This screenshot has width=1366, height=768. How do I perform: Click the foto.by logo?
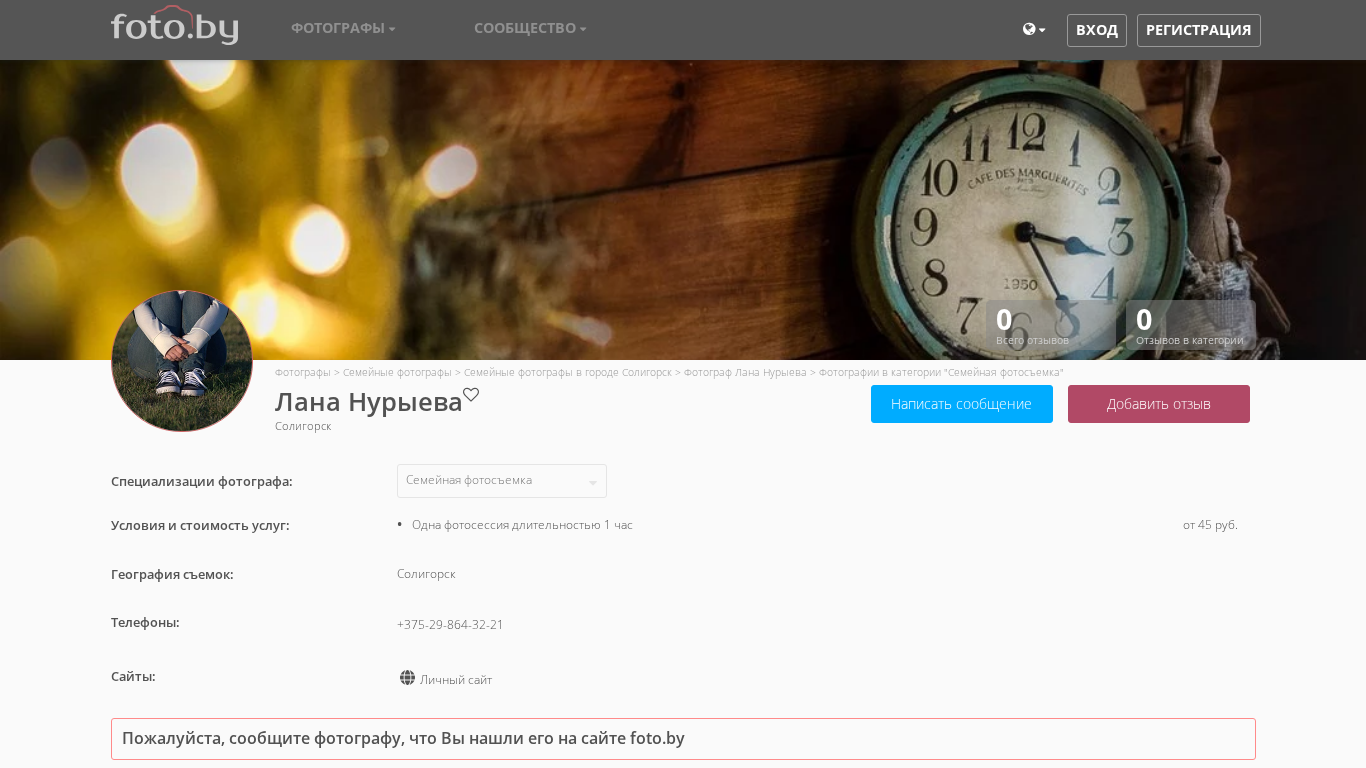point(174,27)
